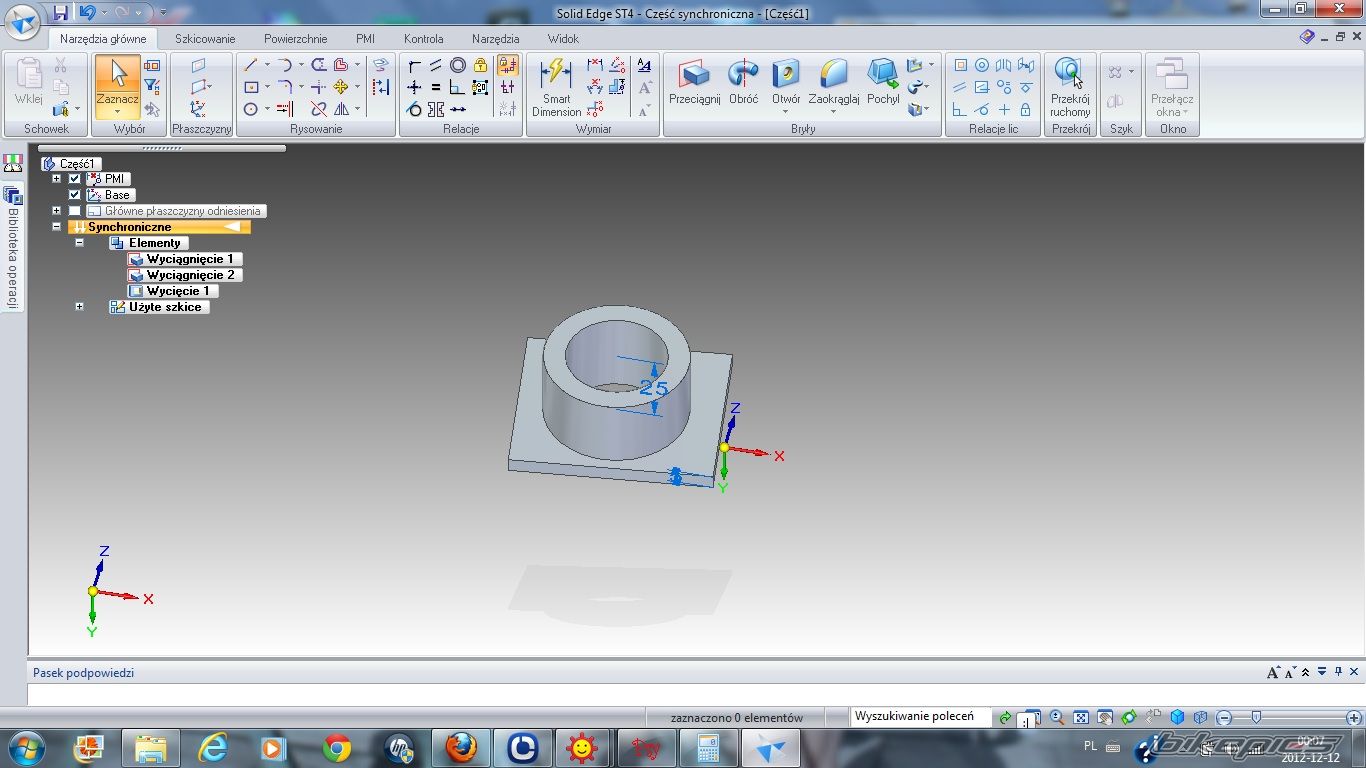Open the Zaznacz dropdown arrow

point(118,111)
